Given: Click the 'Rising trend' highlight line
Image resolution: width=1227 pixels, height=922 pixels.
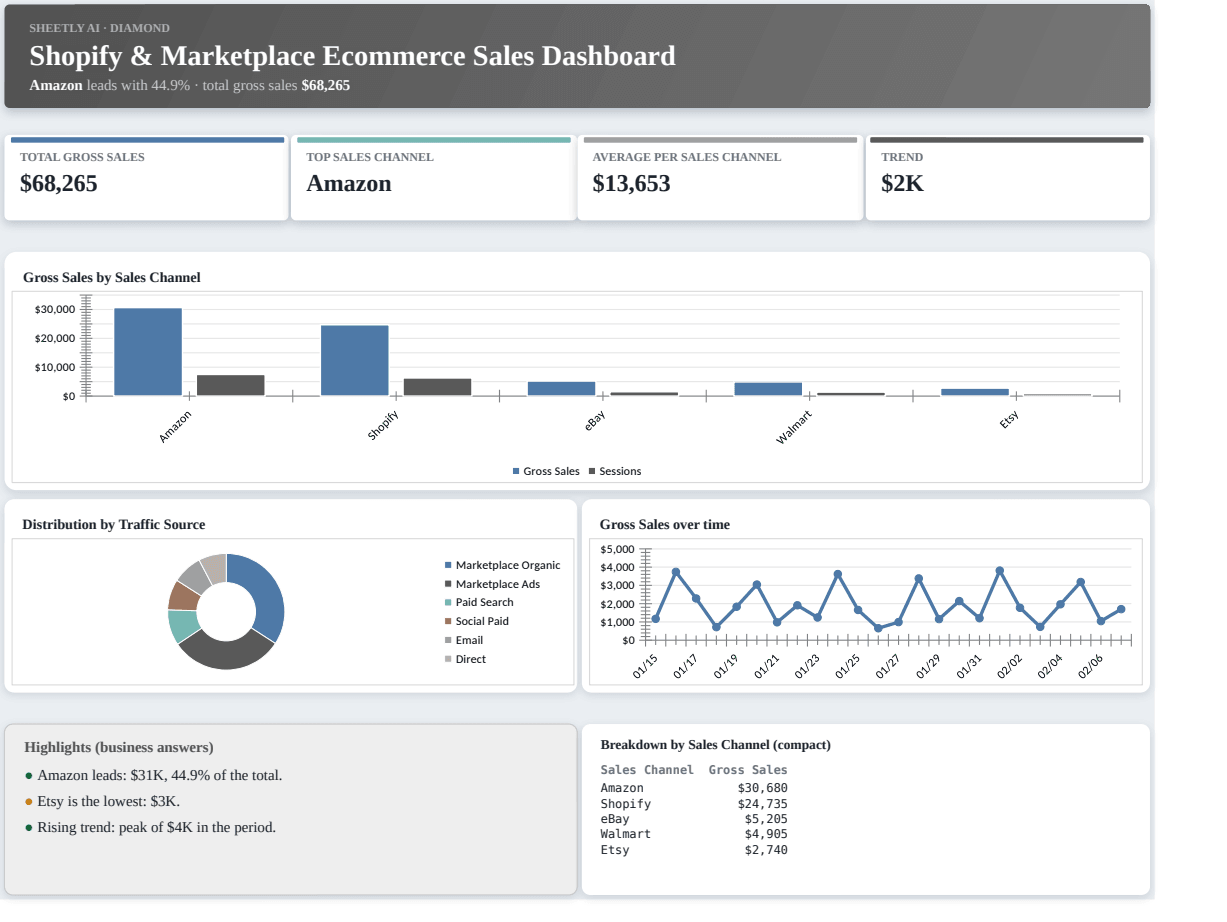Looking at the screenshot, I should point(150,827).
